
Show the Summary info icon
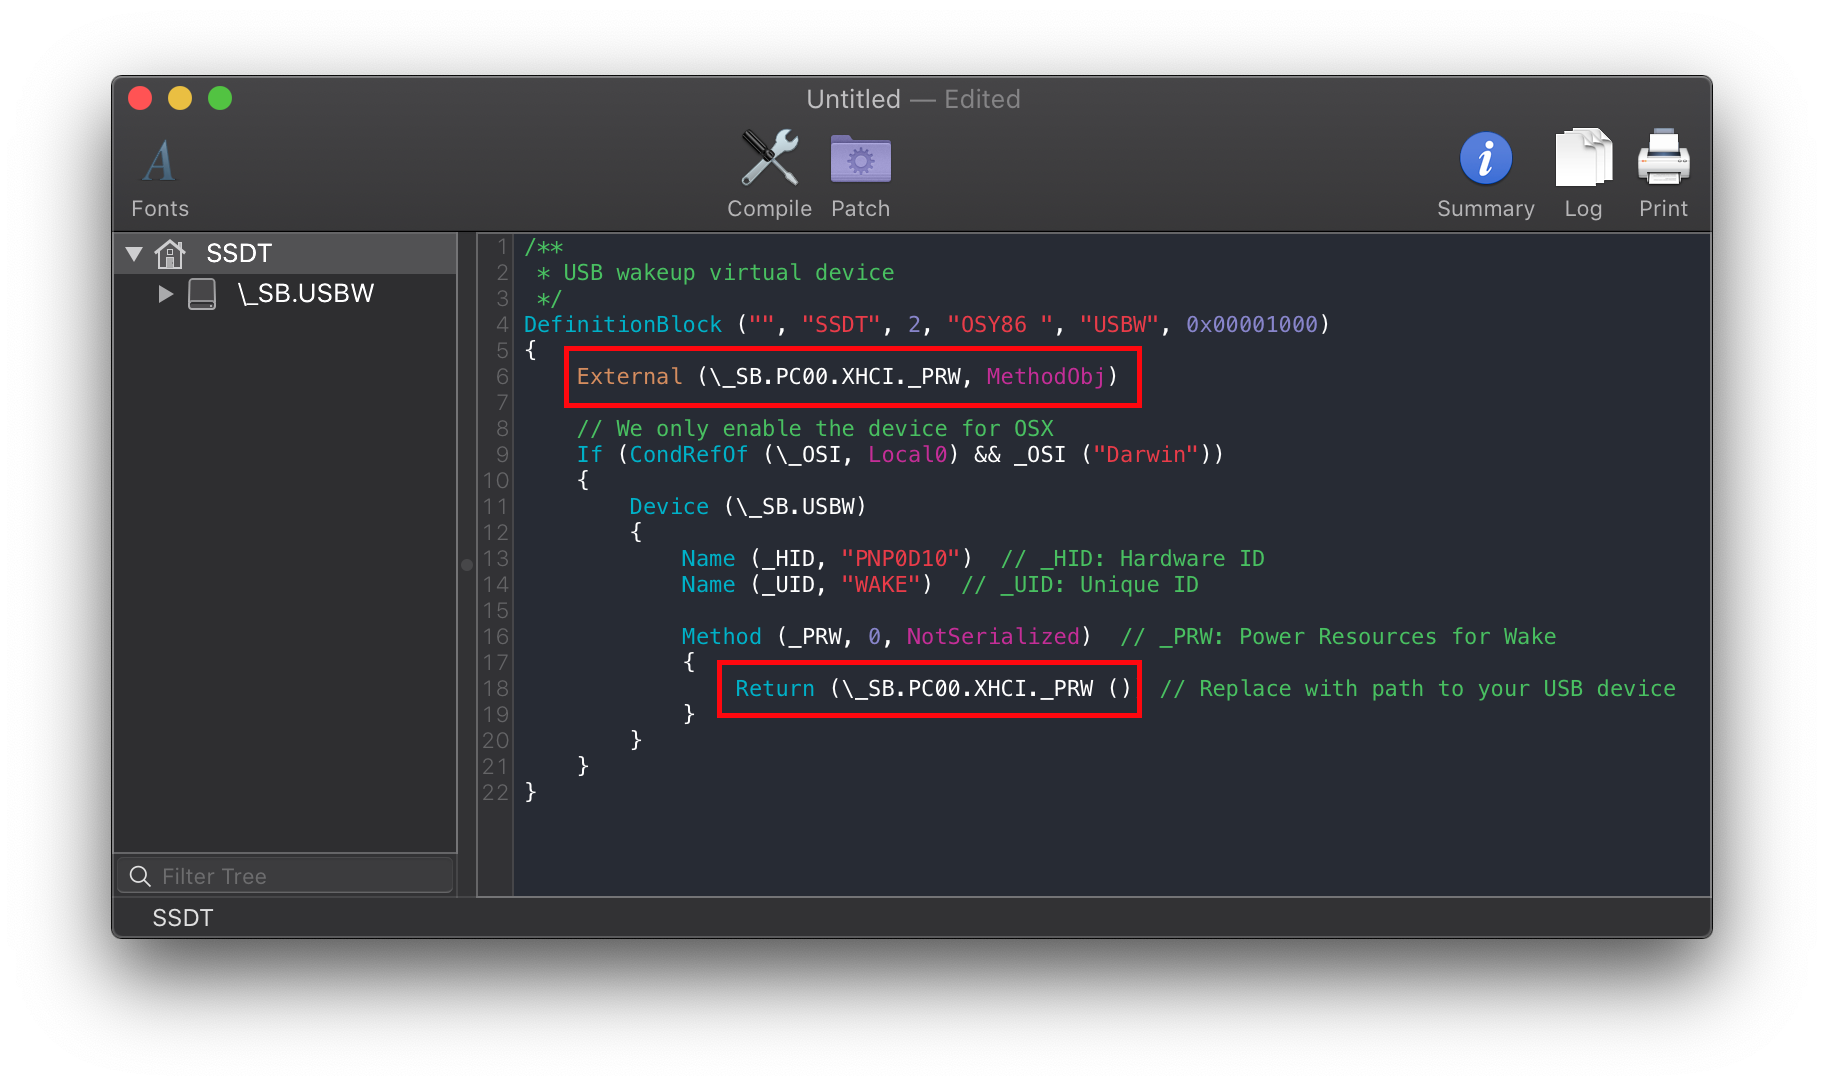pyautogui.click(x=1485, y=159)
